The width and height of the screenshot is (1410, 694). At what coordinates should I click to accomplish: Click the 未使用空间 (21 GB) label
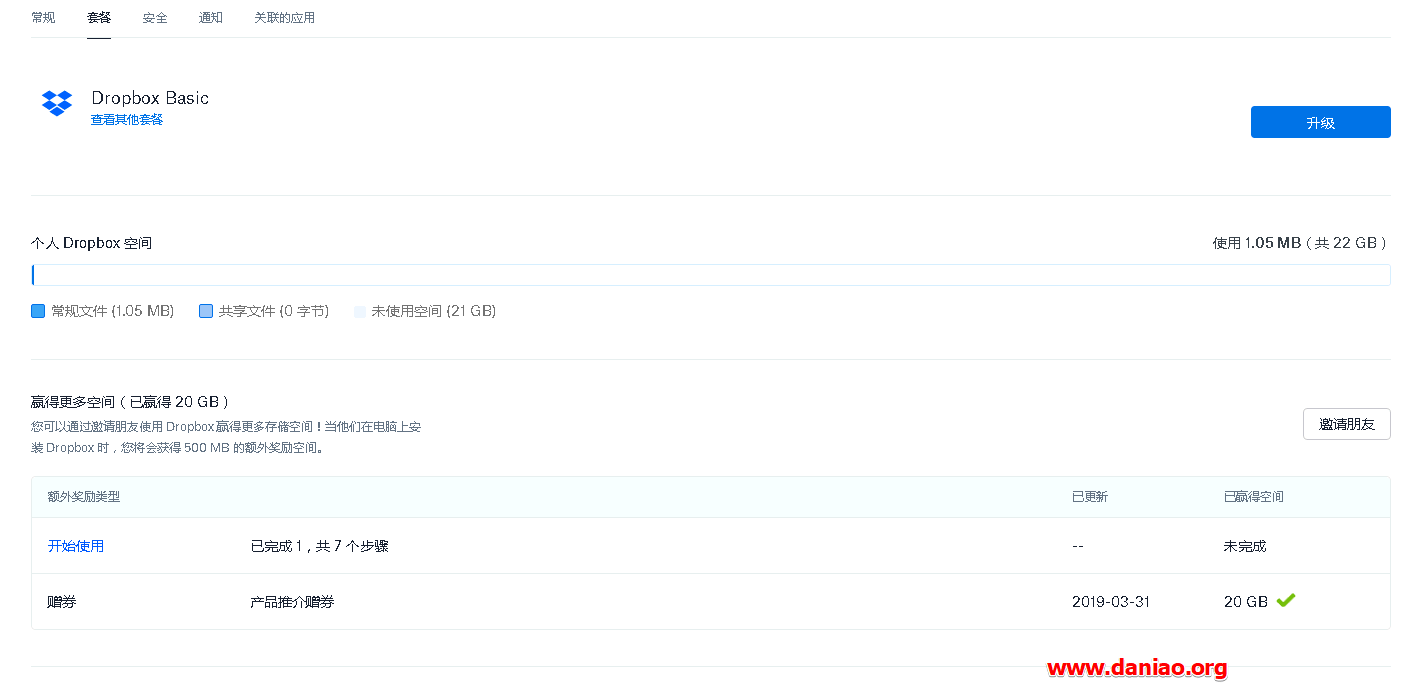[x=434, y=311]
